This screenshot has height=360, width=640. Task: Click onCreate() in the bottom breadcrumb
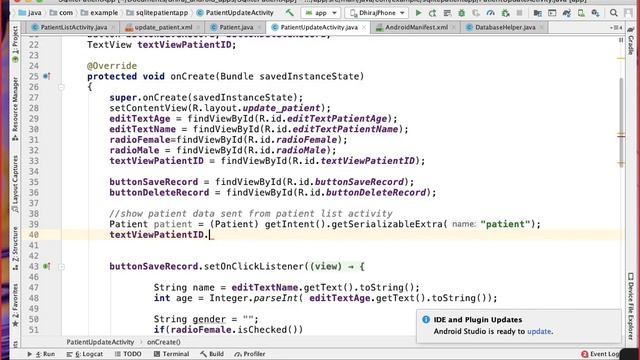pos(164,342)
